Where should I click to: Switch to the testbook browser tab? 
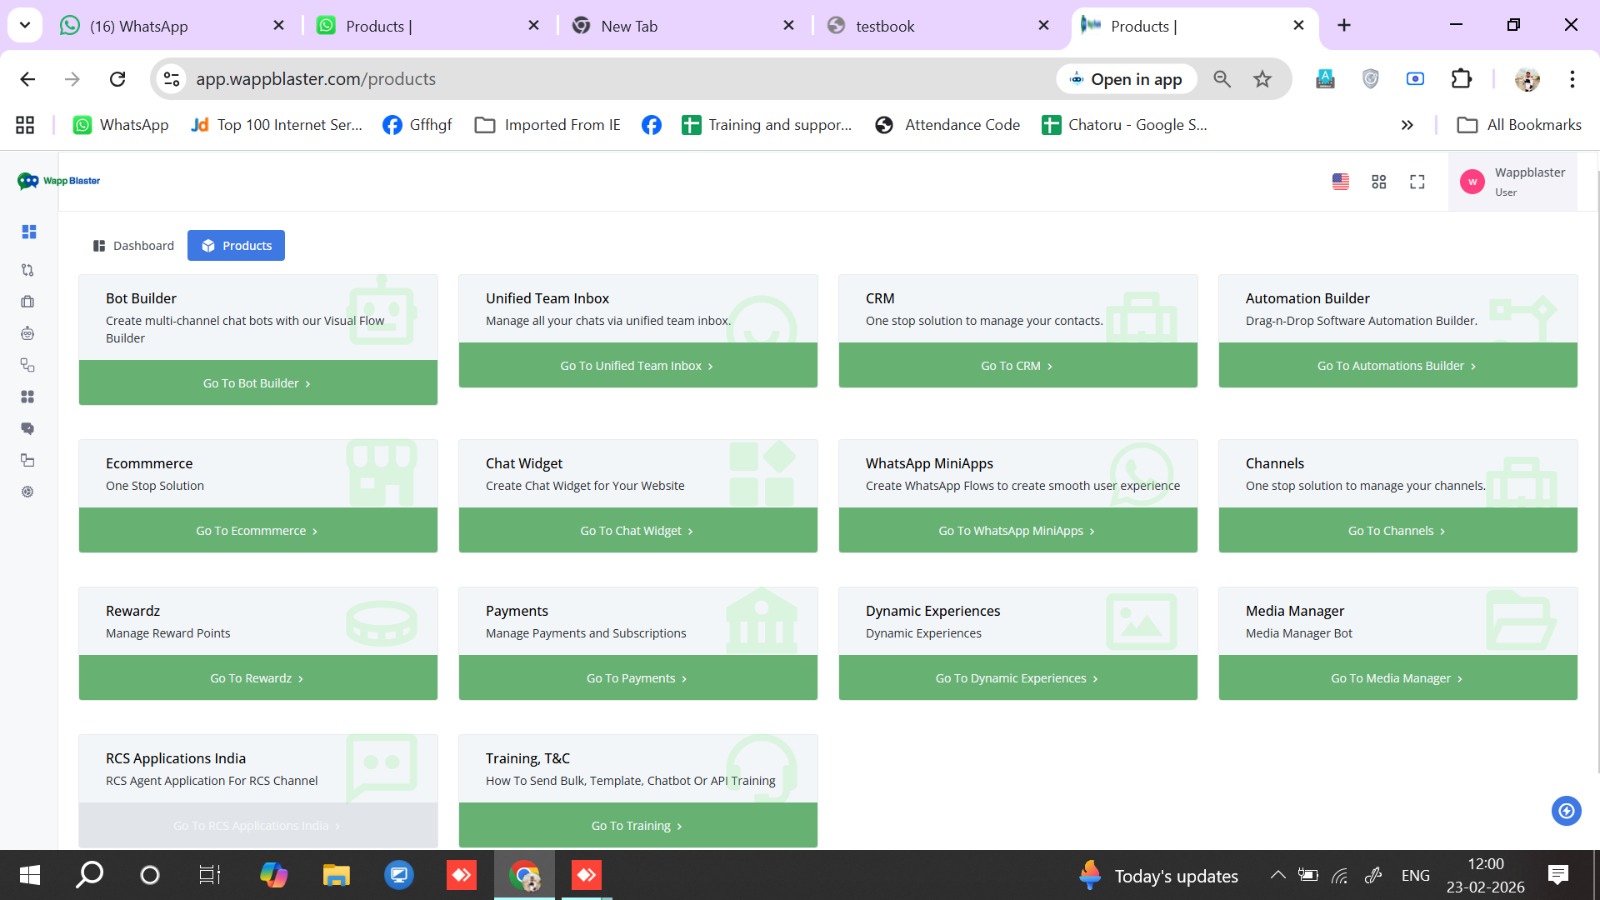point(939,26)
